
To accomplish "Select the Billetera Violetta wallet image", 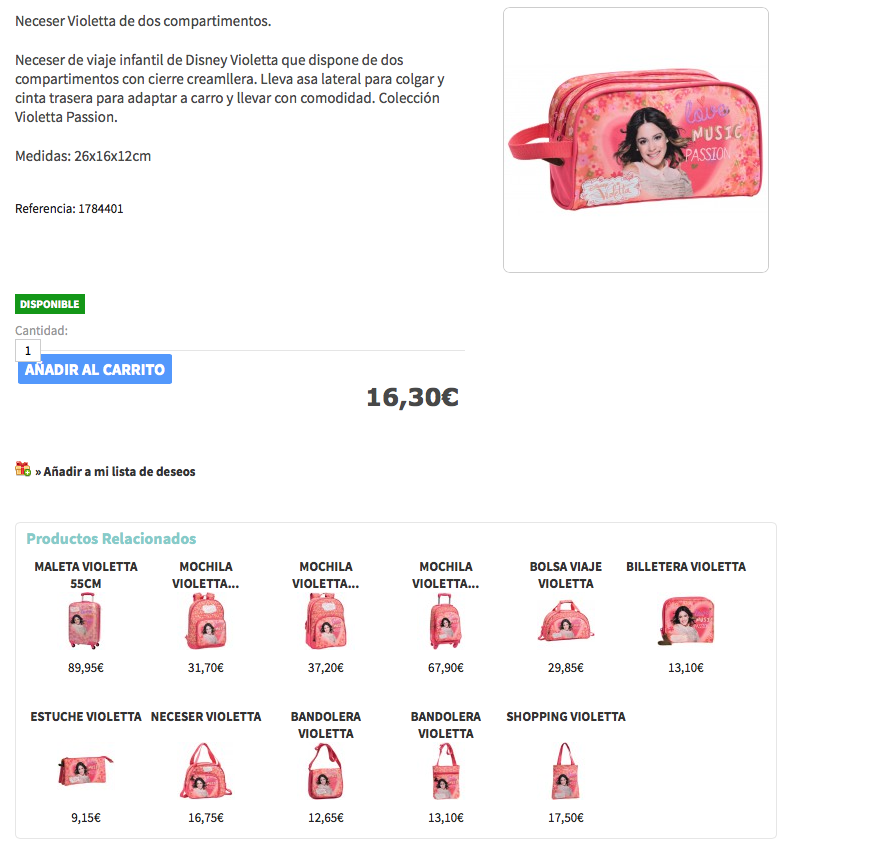I will [686, 621].
